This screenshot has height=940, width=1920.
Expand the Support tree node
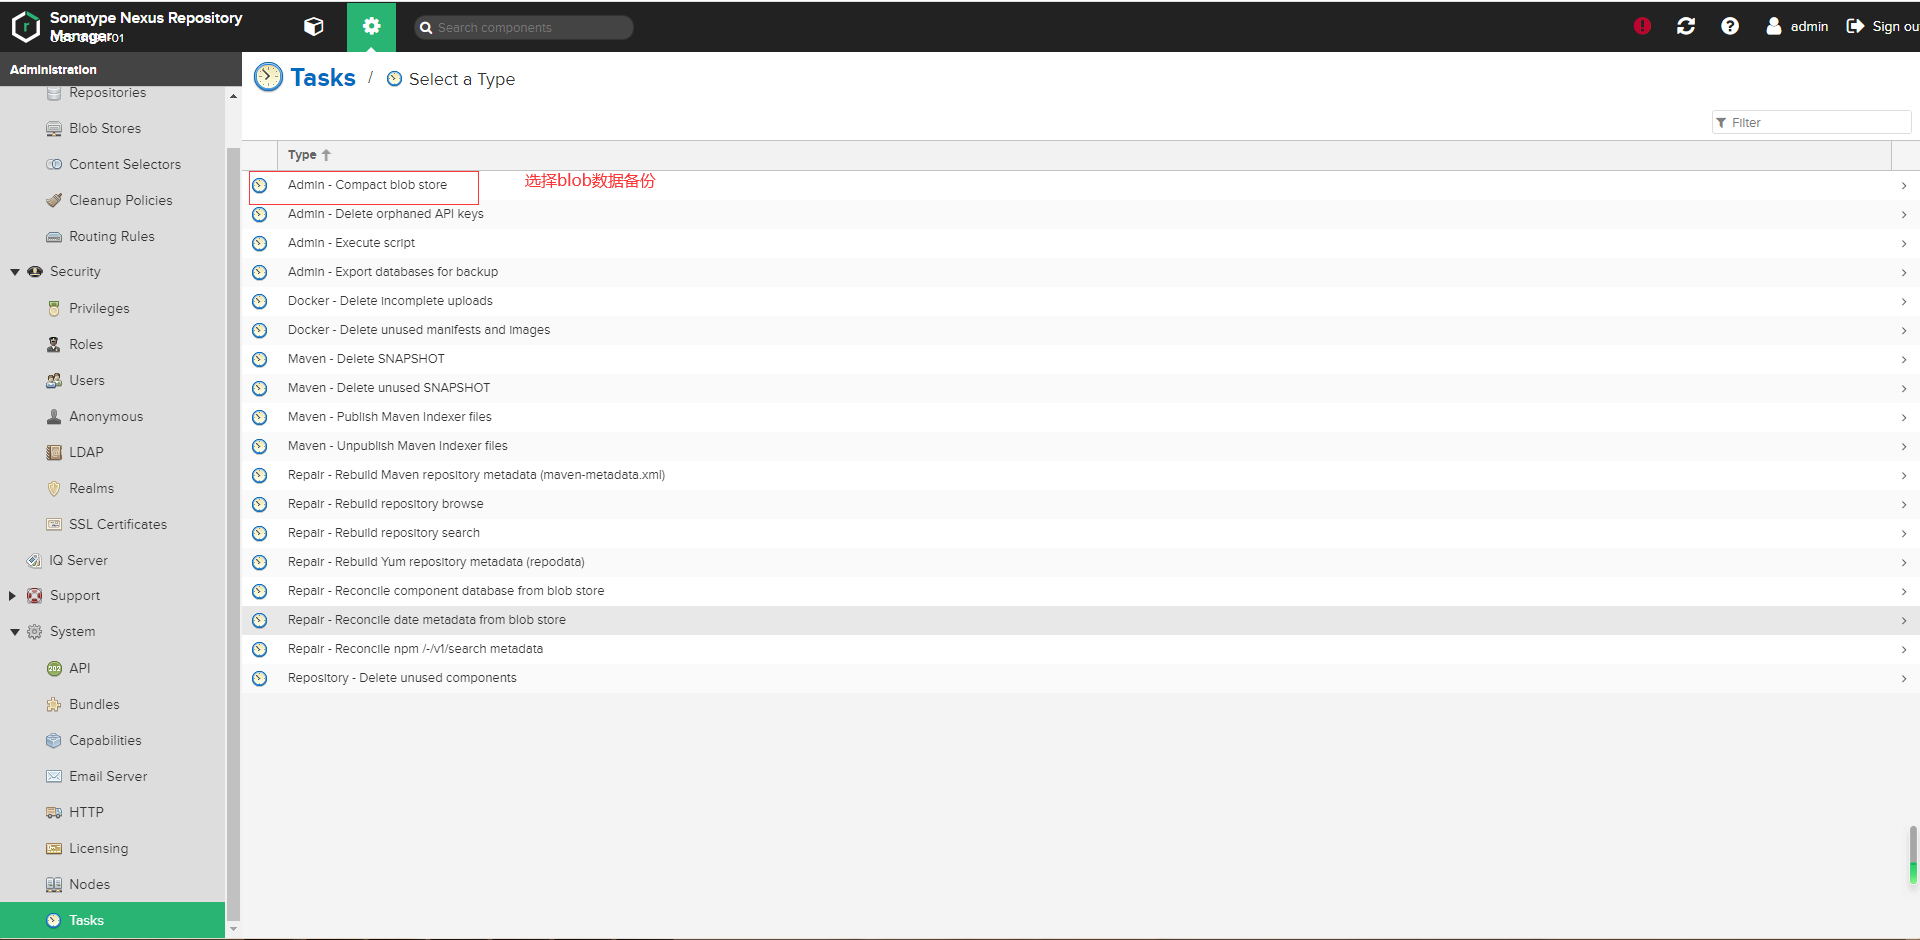click(12, 596)
